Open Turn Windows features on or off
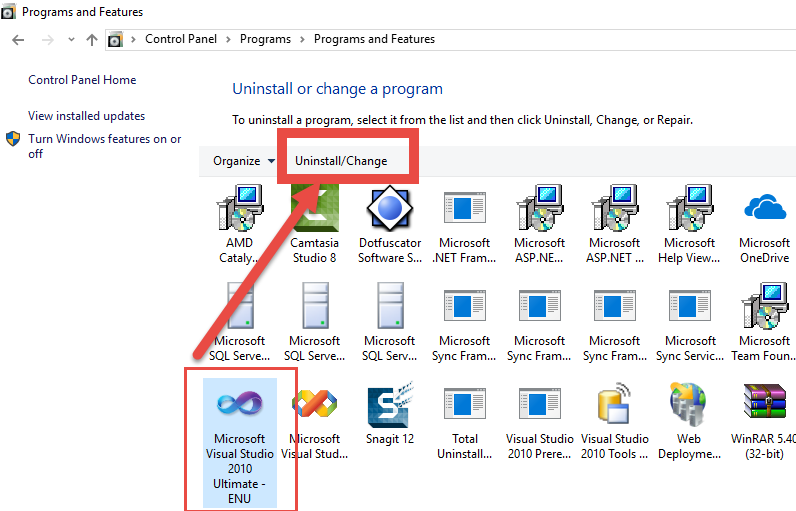Image resolution: width=796 pixels, height=511 pixels. tap(105, 146)
